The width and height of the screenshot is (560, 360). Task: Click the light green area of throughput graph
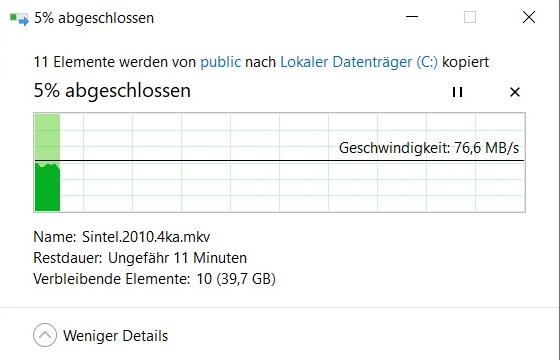(47, 137)
